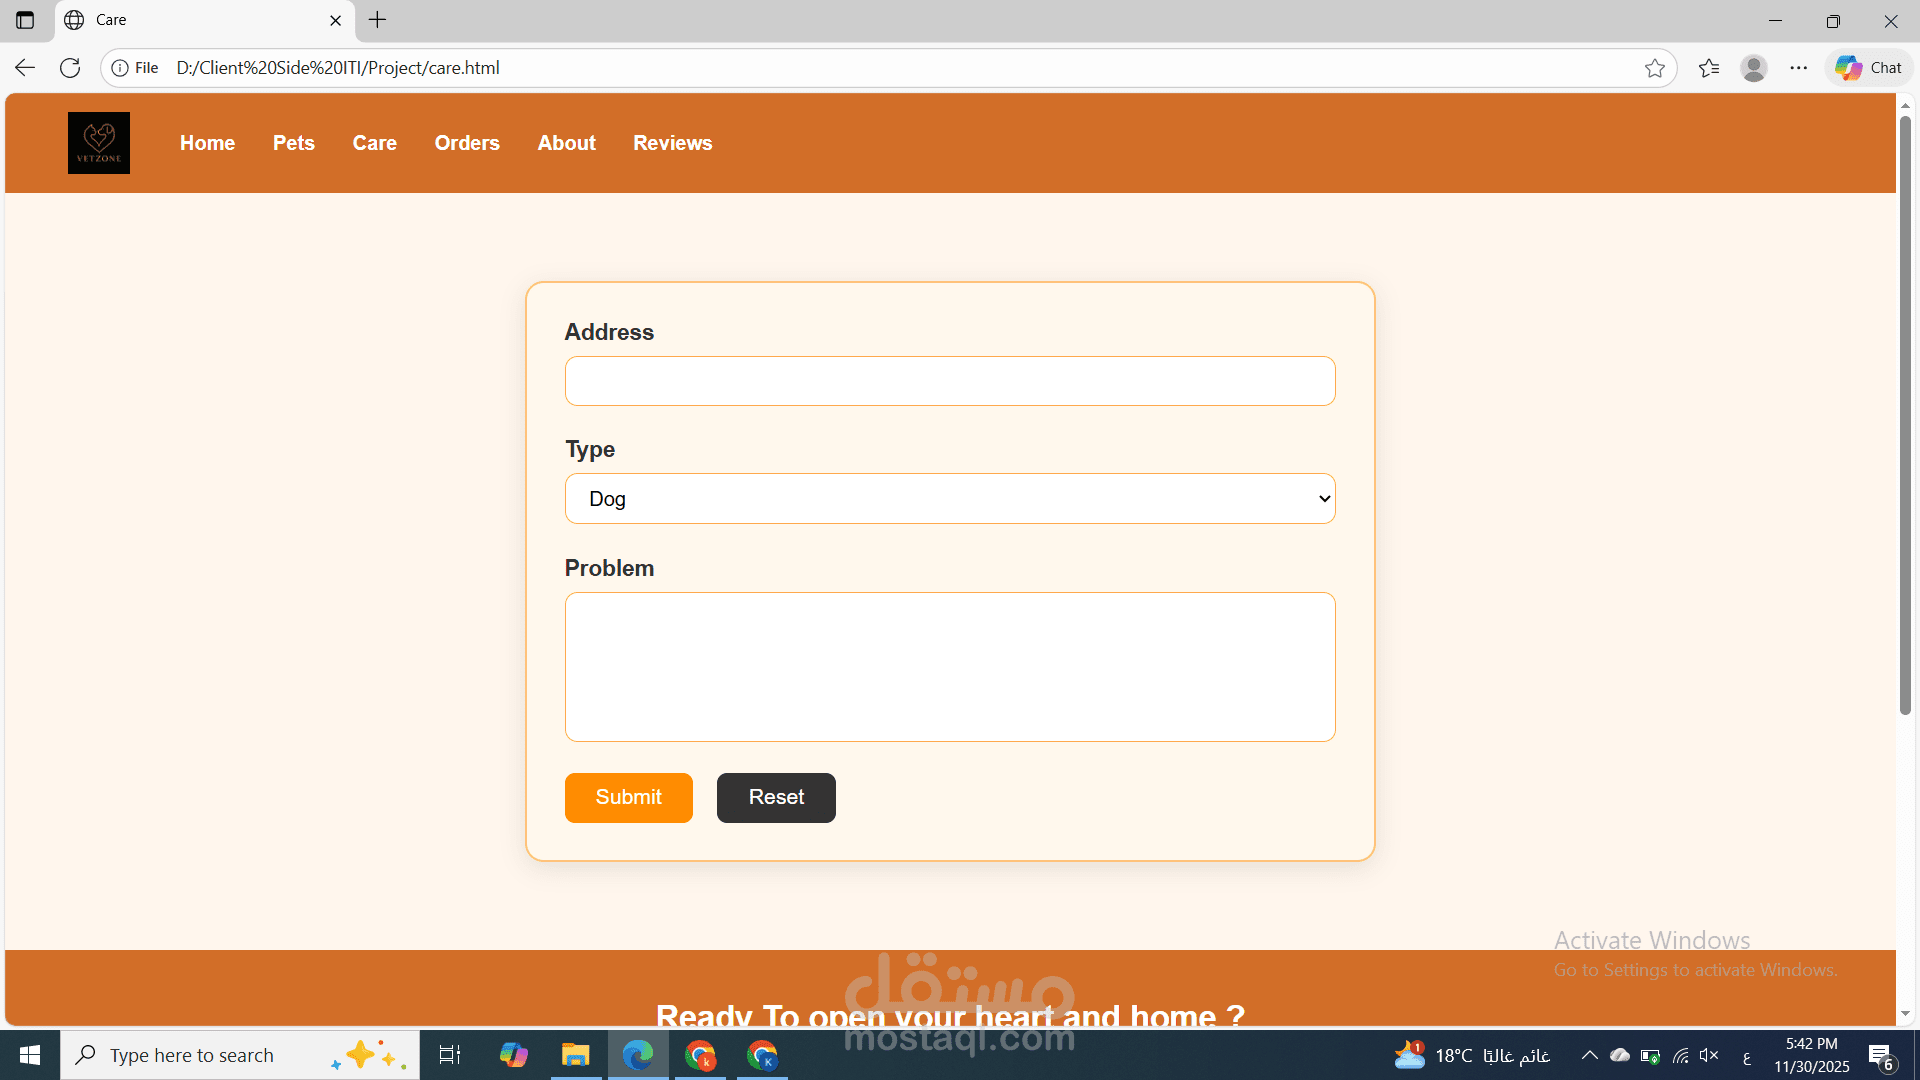Show hidden system tray icons chevron
The image size is (1920, 1080).
1589,1055
